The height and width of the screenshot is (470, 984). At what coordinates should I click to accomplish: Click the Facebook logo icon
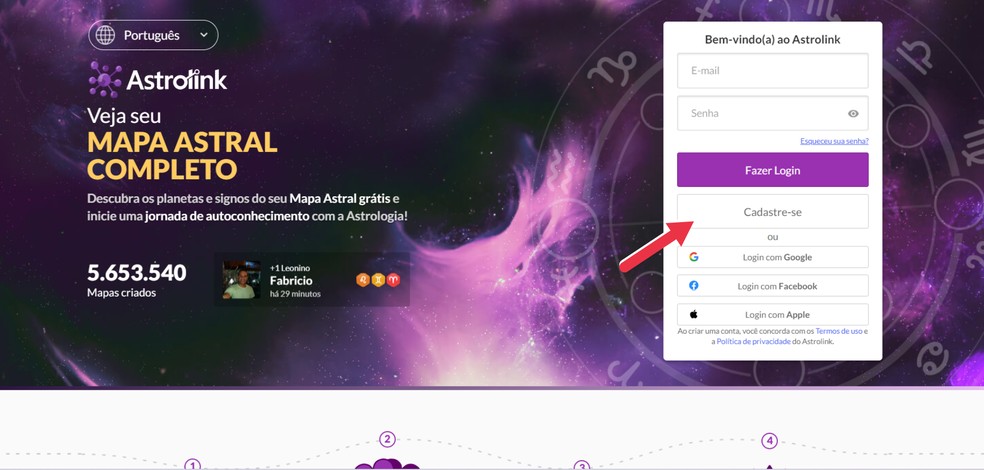pos(693,286)
